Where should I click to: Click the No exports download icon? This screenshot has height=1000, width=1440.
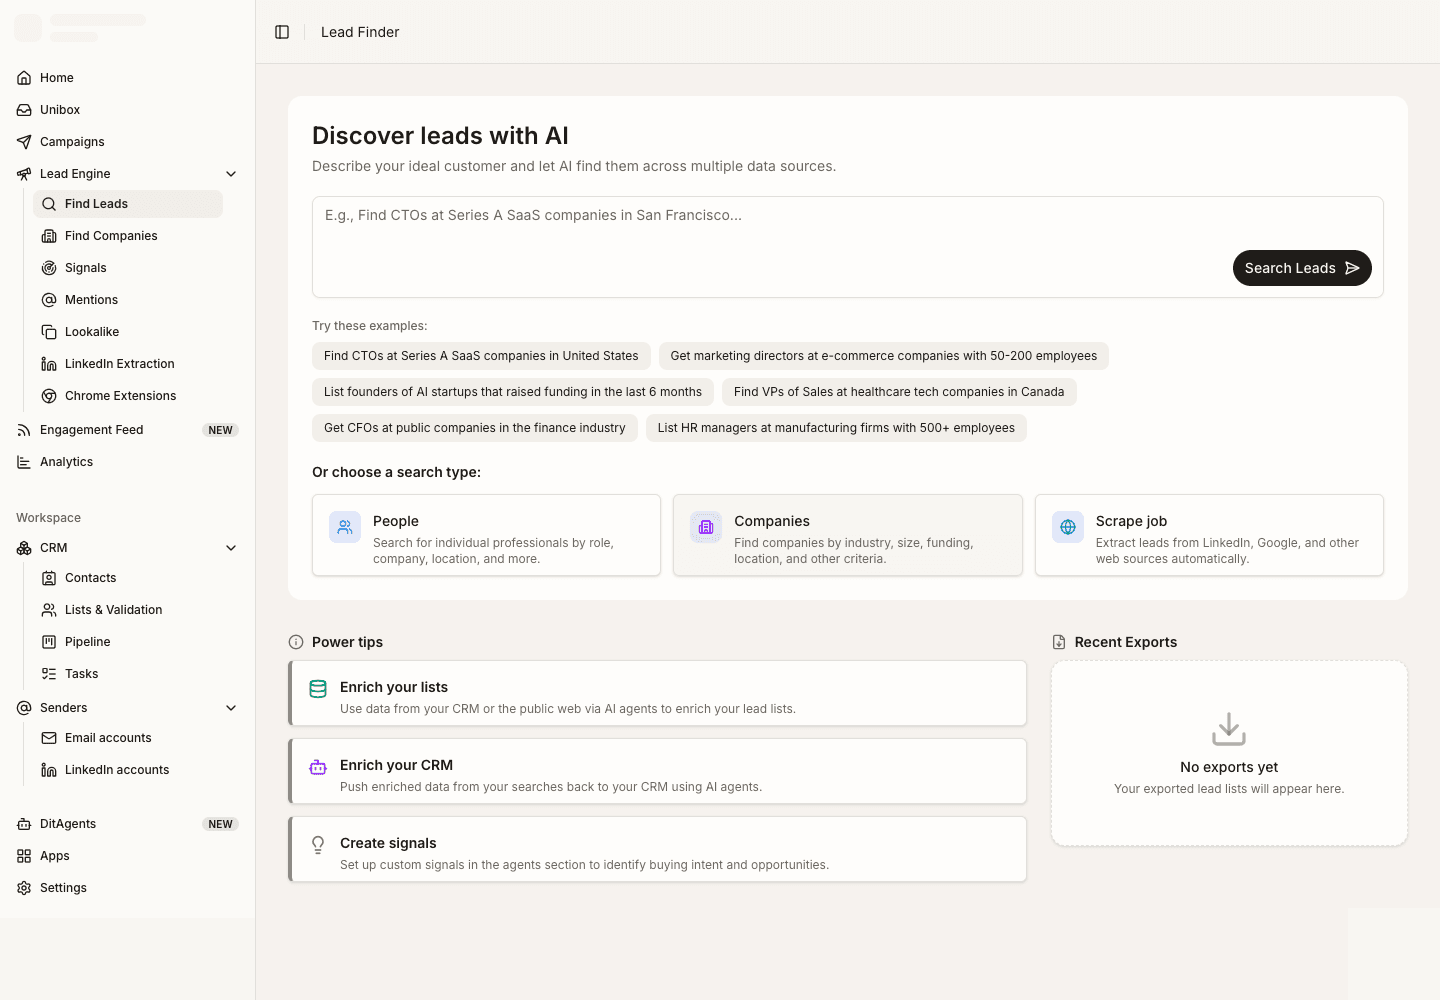(x=1229, y=729)
